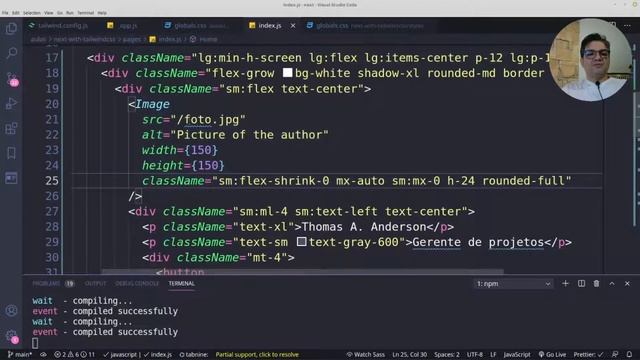Image resolution: width=640 pixels, height=360 pixels.
Task: Toggle Watch Sass in status bar
Action: [365, 355]
